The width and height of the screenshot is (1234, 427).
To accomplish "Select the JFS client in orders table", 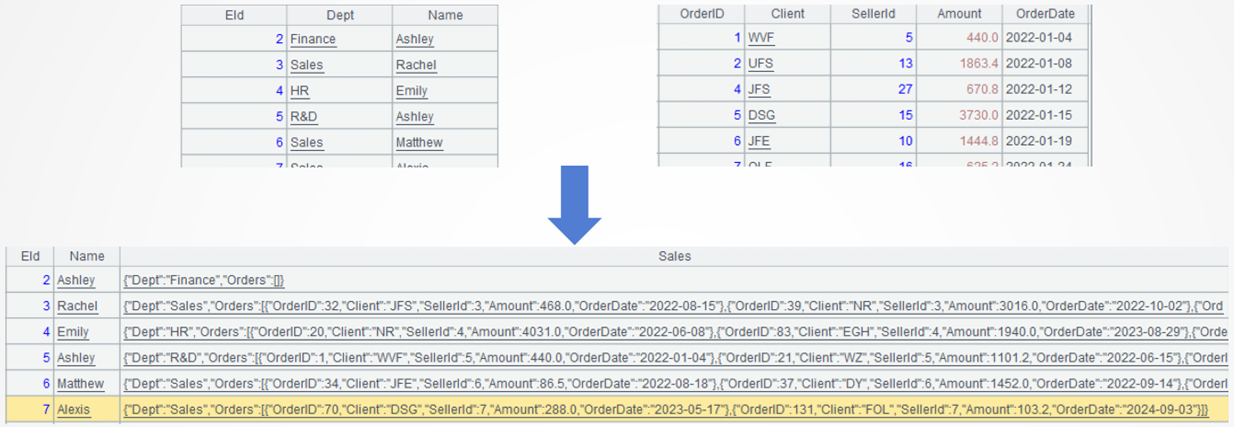I will (x=760, y=89).
